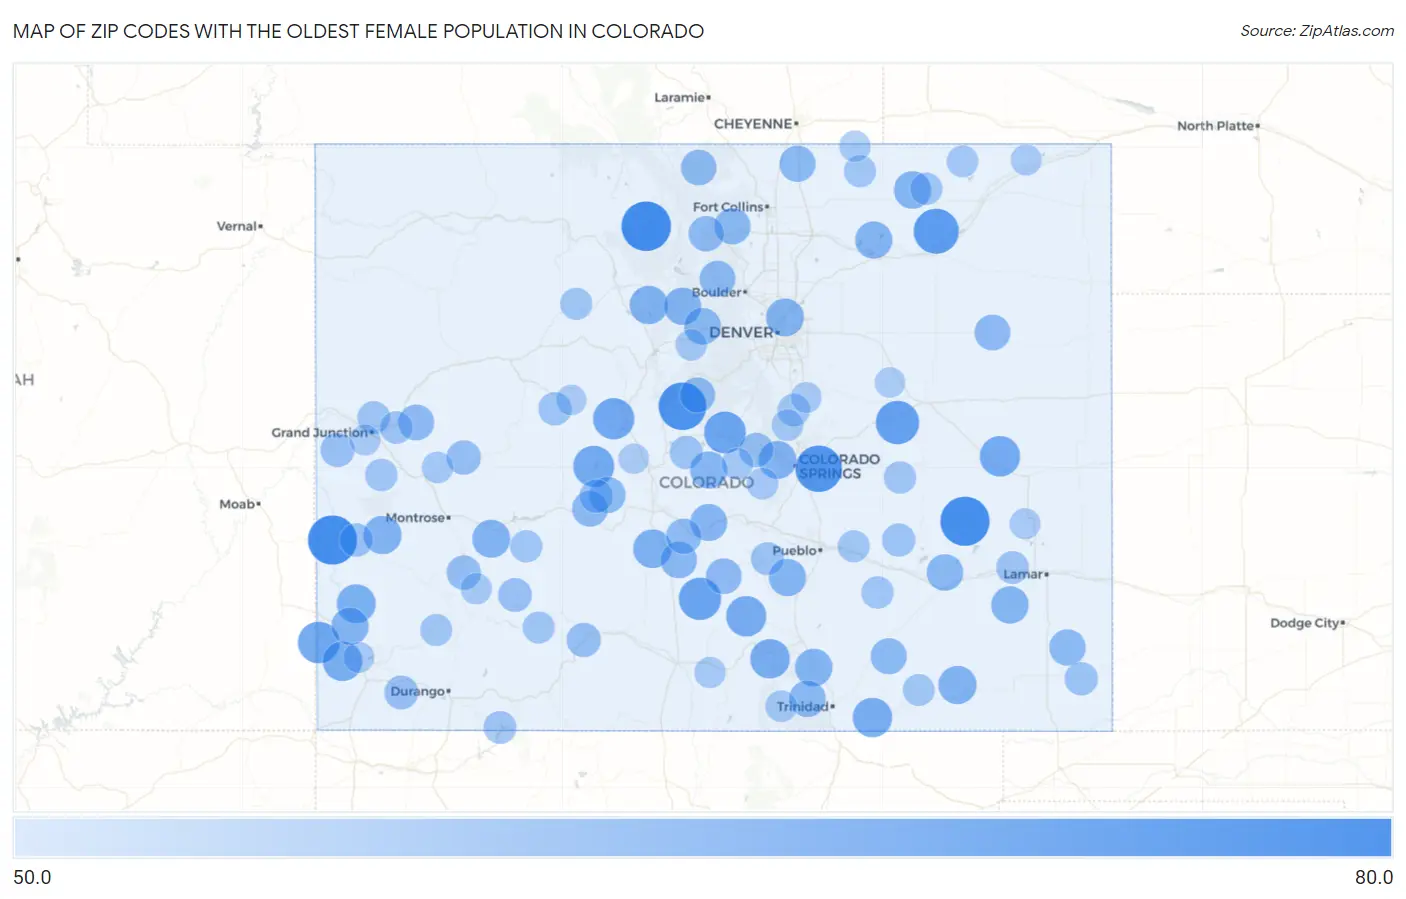Click the Lamar city label

(1026, 574)
